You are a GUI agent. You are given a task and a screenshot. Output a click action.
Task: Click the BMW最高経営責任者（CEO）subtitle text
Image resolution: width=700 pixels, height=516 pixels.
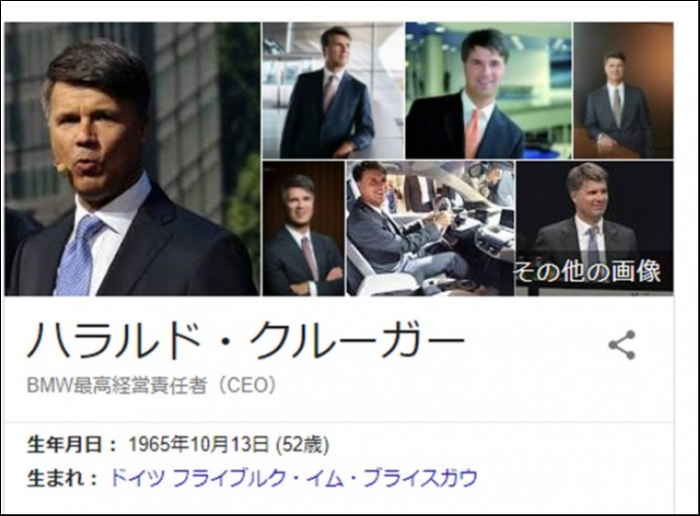[x=152, y=385]
